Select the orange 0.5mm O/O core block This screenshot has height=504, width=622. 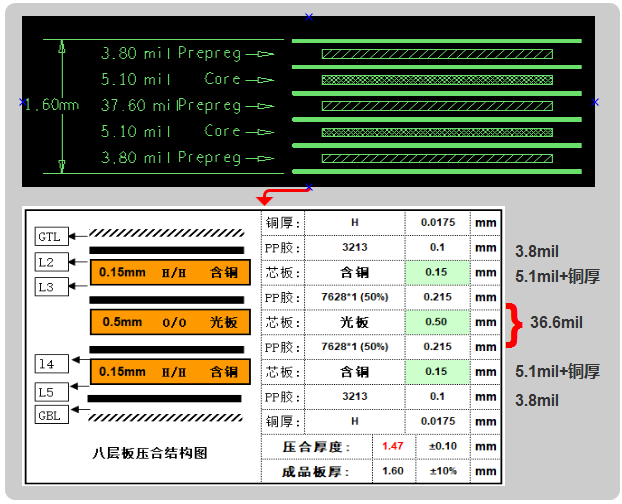click(x=167, y=322)
